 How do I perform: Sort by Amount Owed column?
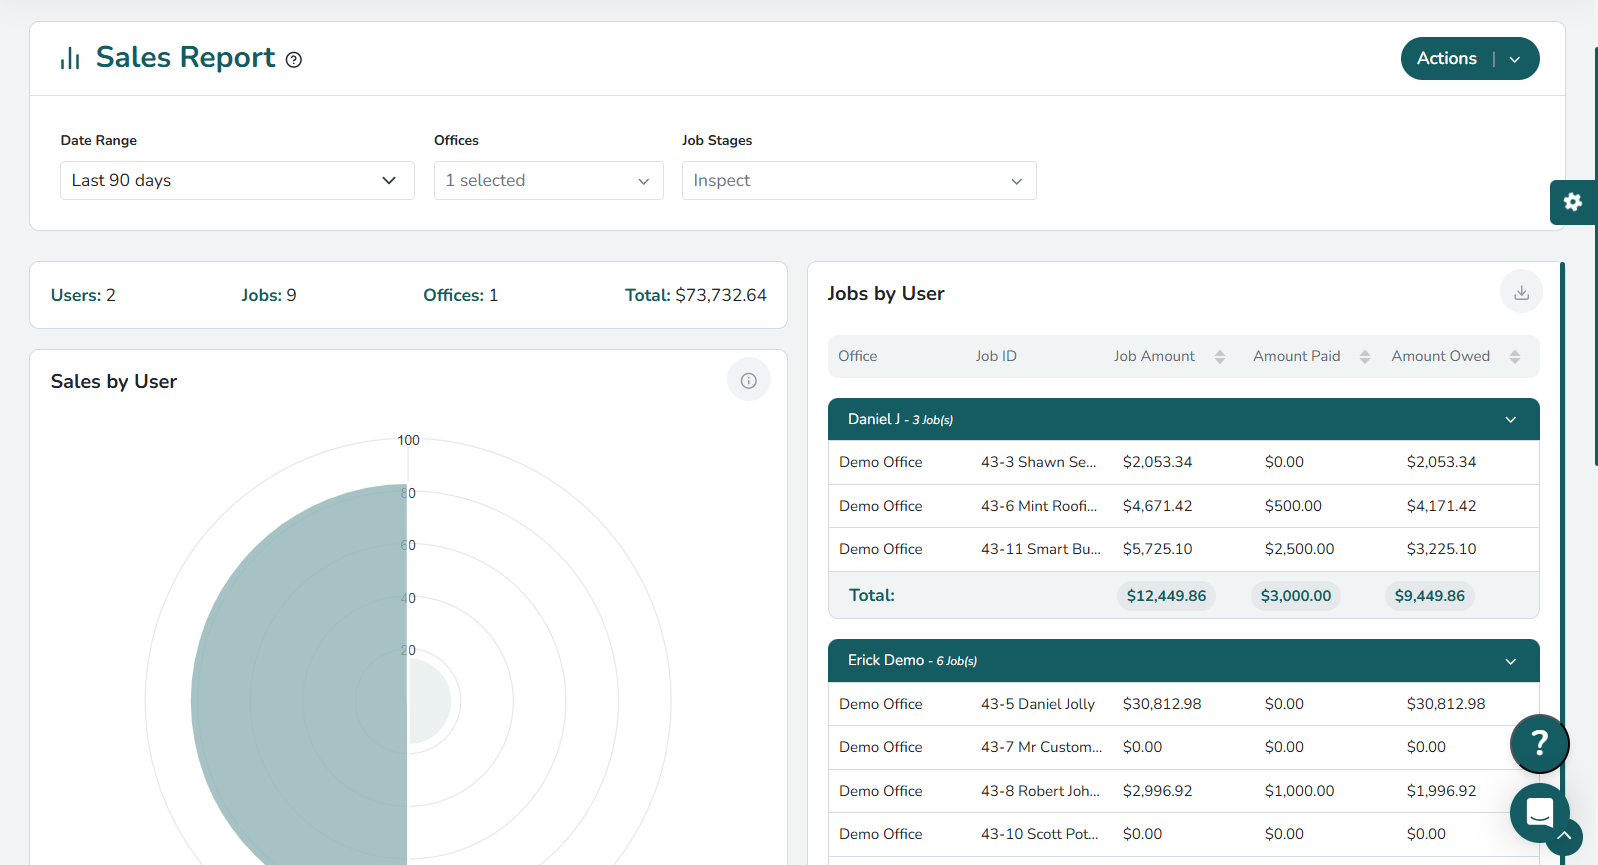coord(1514,357)
